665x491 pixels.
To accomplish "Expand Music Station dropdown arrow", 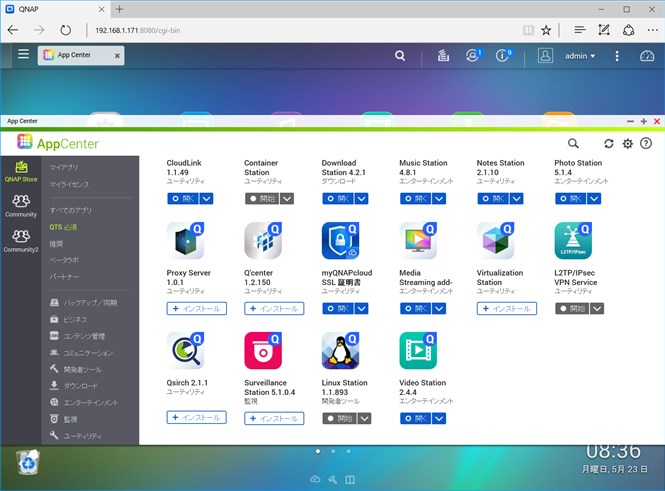I will [439, 198].
